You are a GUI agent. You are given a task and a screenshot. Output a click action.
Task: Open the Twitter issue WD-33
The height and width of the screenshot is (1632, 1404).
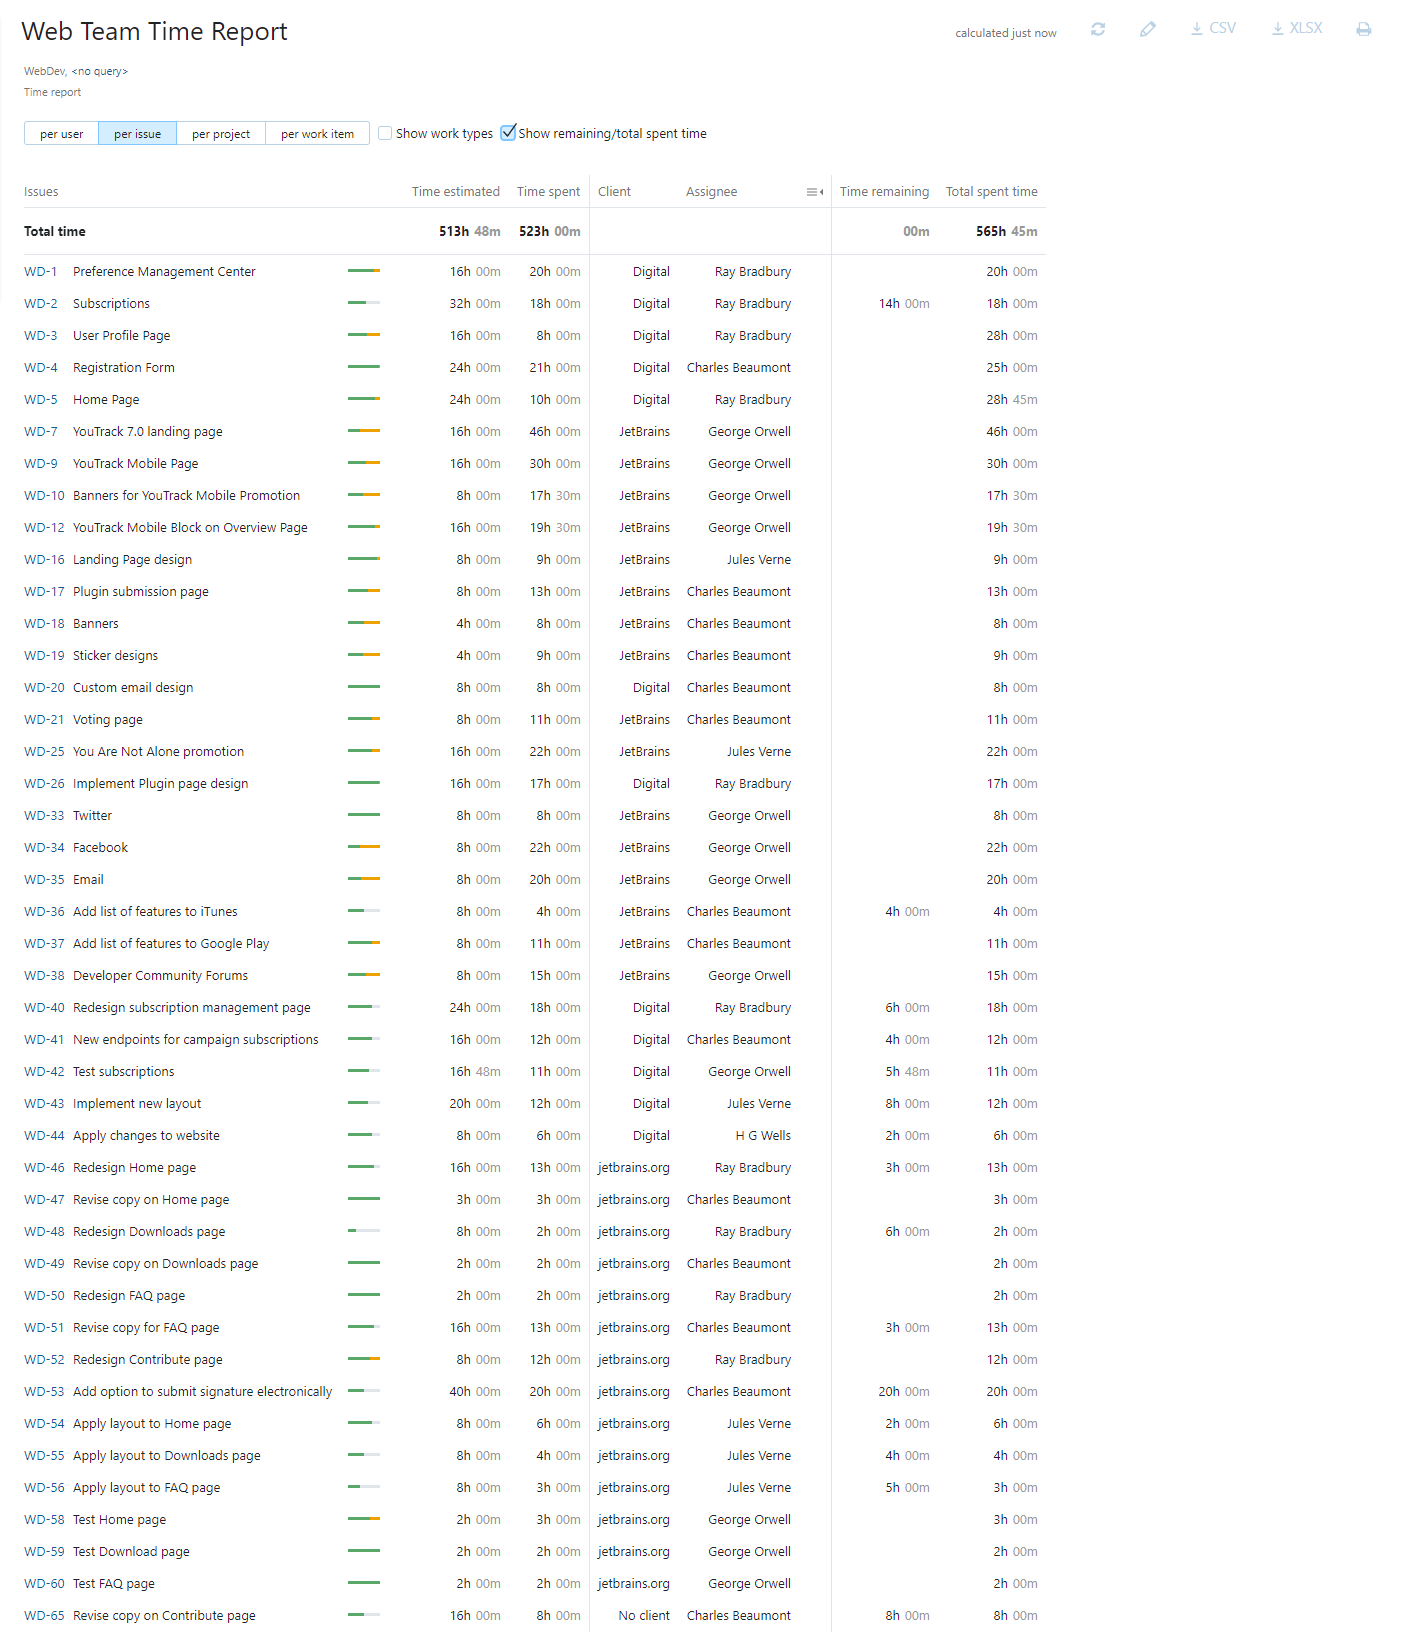click(x=92, y=816)
